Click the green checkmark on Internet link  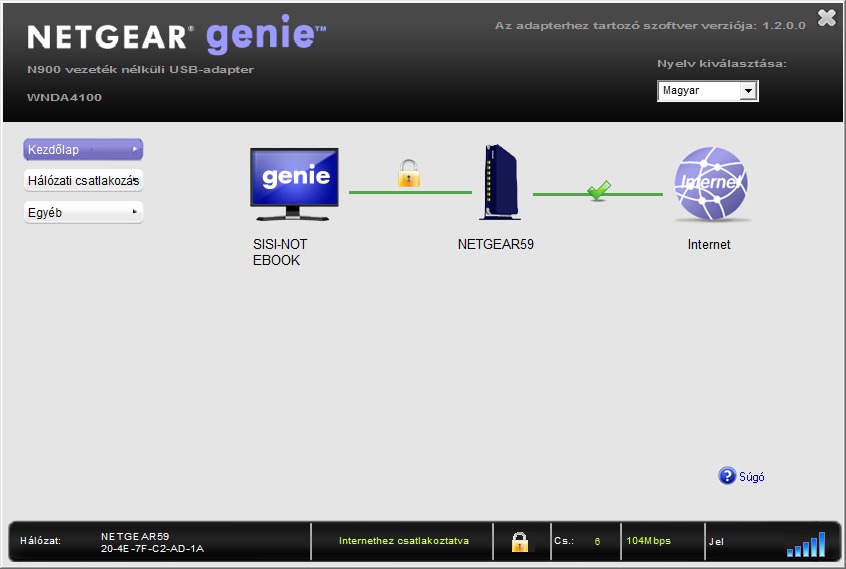click(x=599, y=190)
